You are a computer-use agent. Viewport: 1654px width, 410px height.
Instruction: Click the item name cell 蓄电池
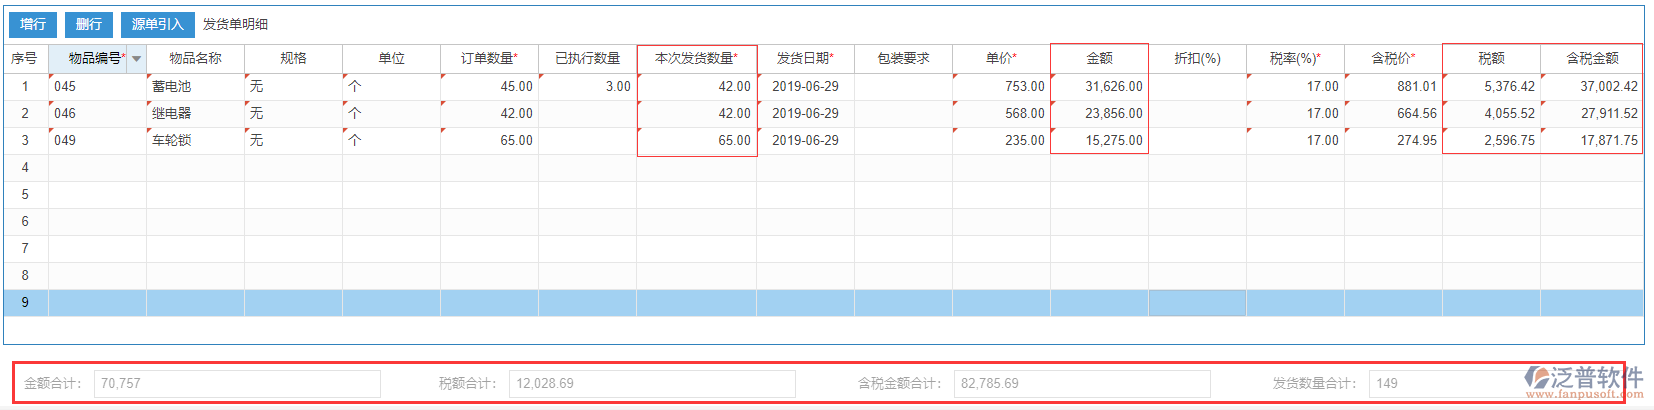pyautogui.click(x=195, y=87)
